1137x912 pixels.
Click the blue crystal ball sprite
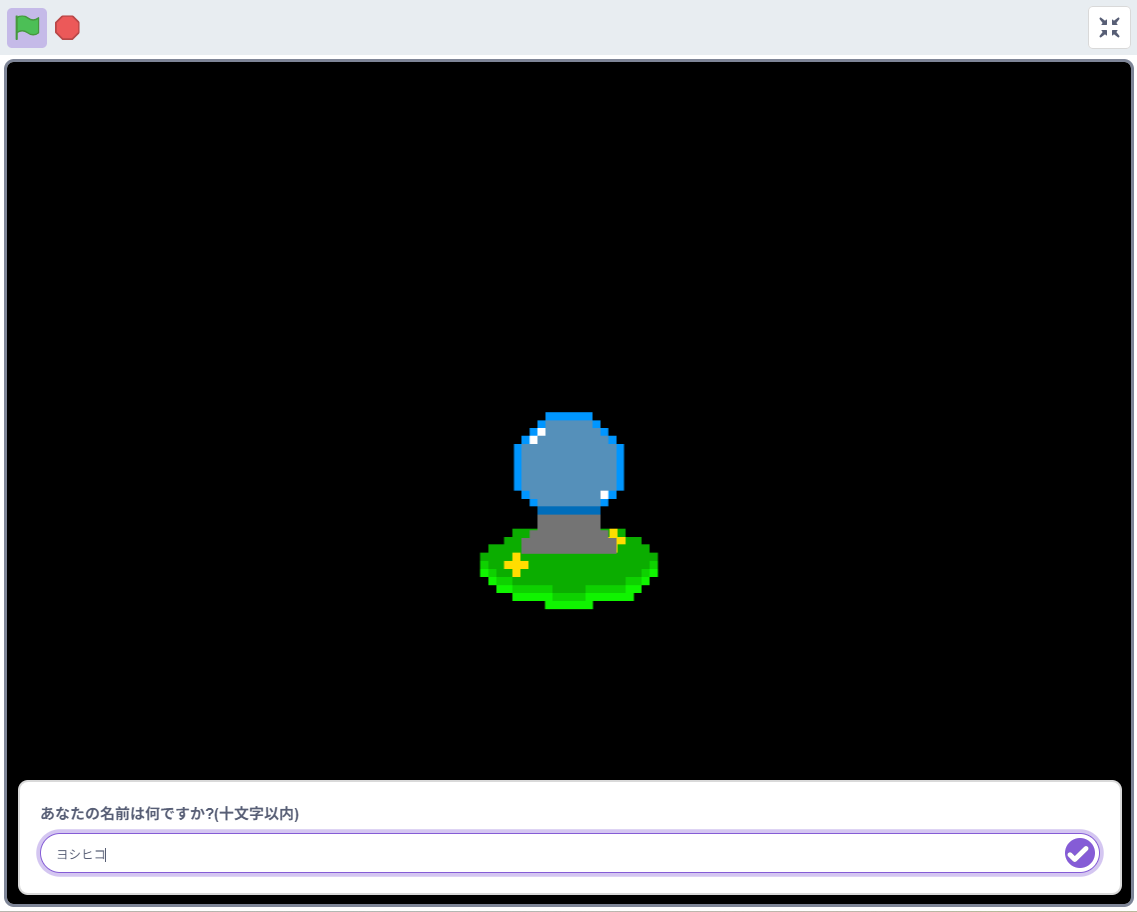(568, 462)
